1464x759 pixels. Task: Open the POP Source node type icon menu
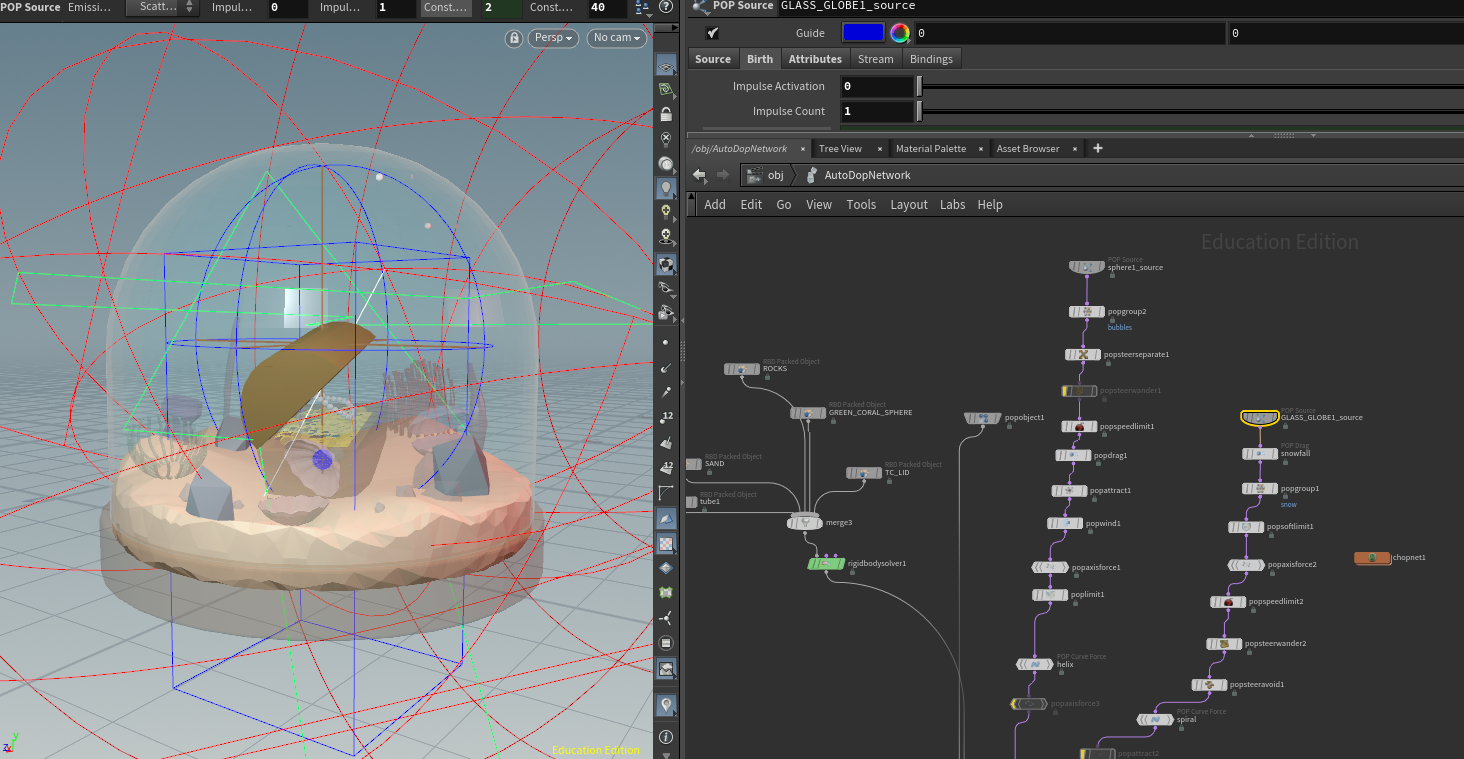[699, 6]
